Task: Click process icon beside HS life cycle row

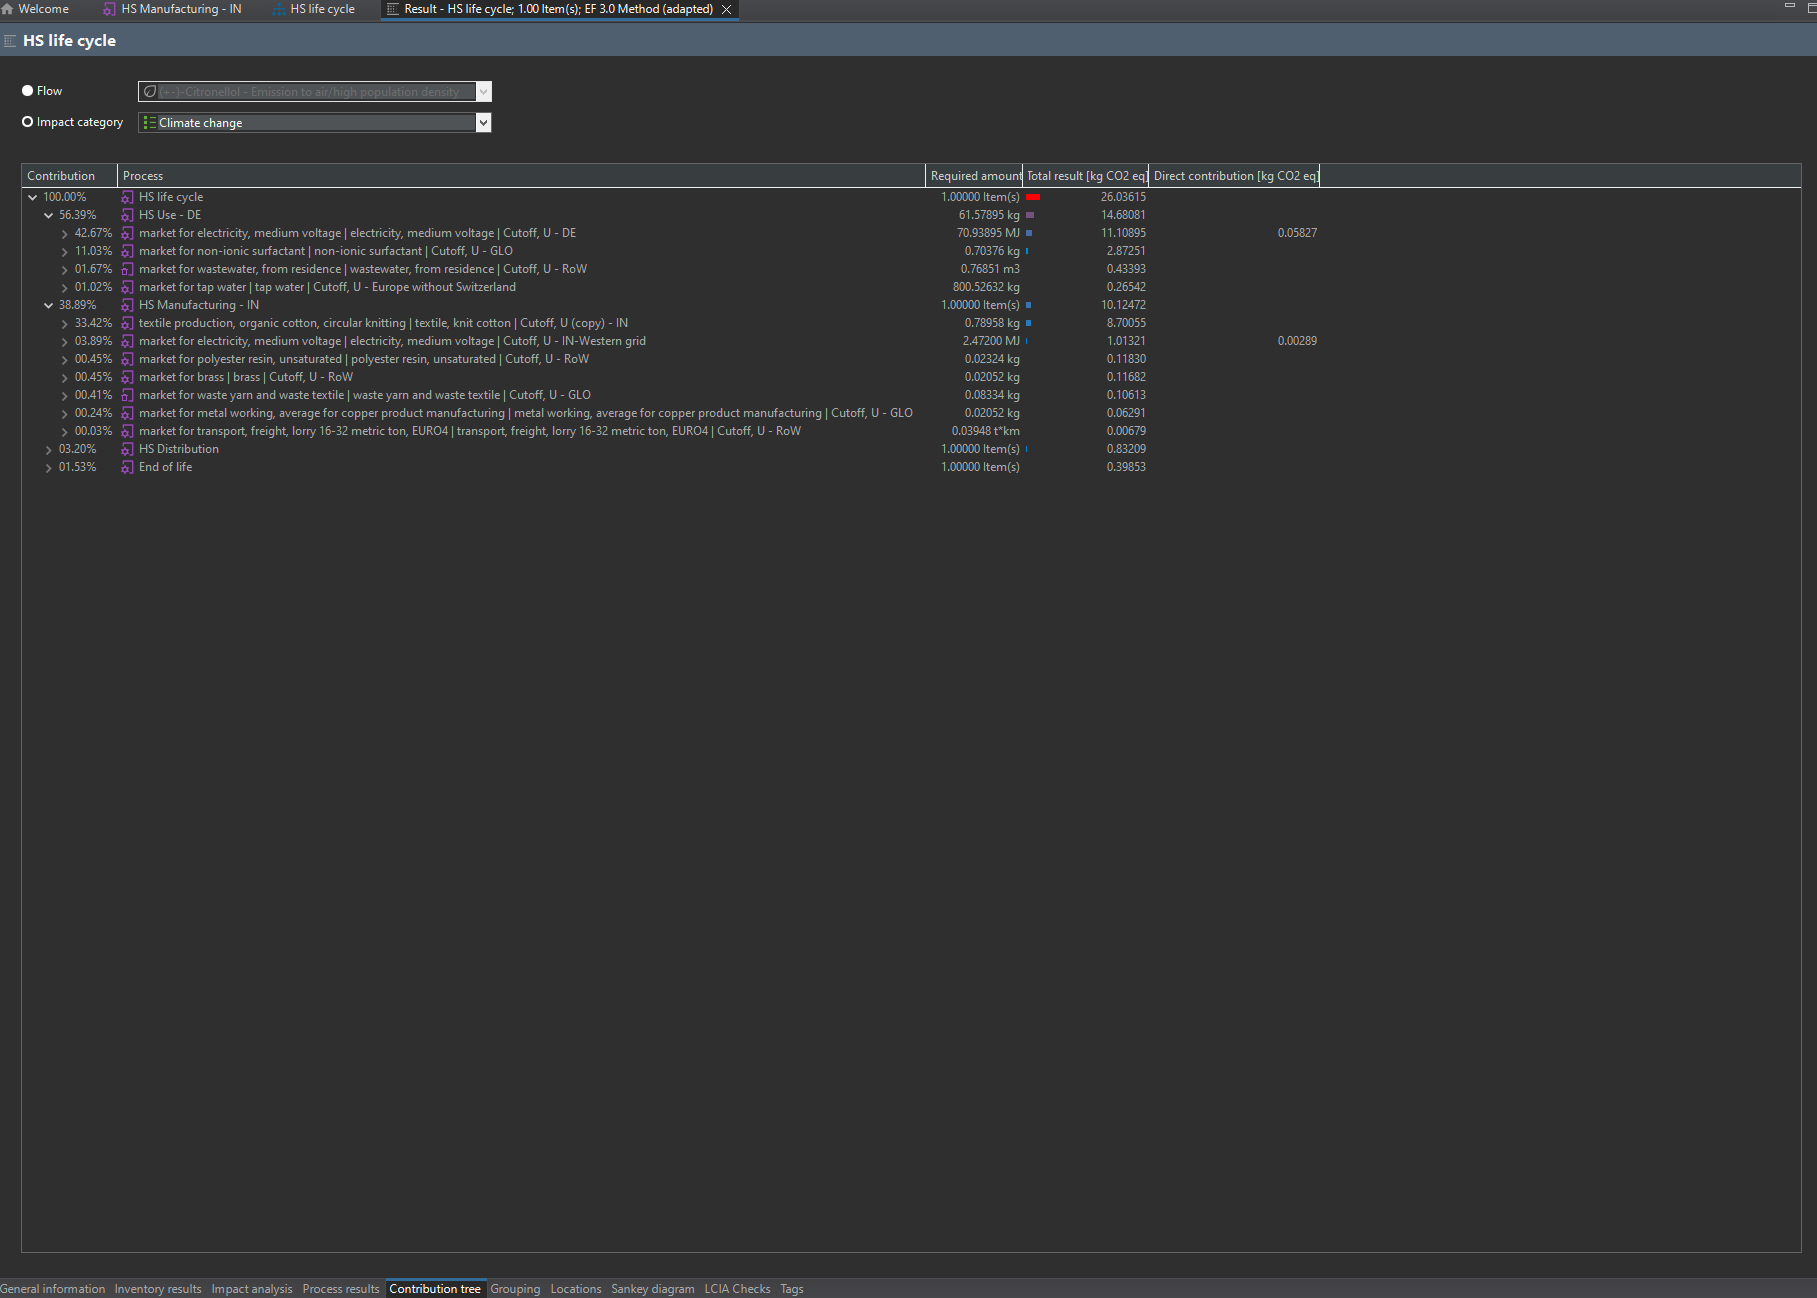Action: tap(127, 197)
